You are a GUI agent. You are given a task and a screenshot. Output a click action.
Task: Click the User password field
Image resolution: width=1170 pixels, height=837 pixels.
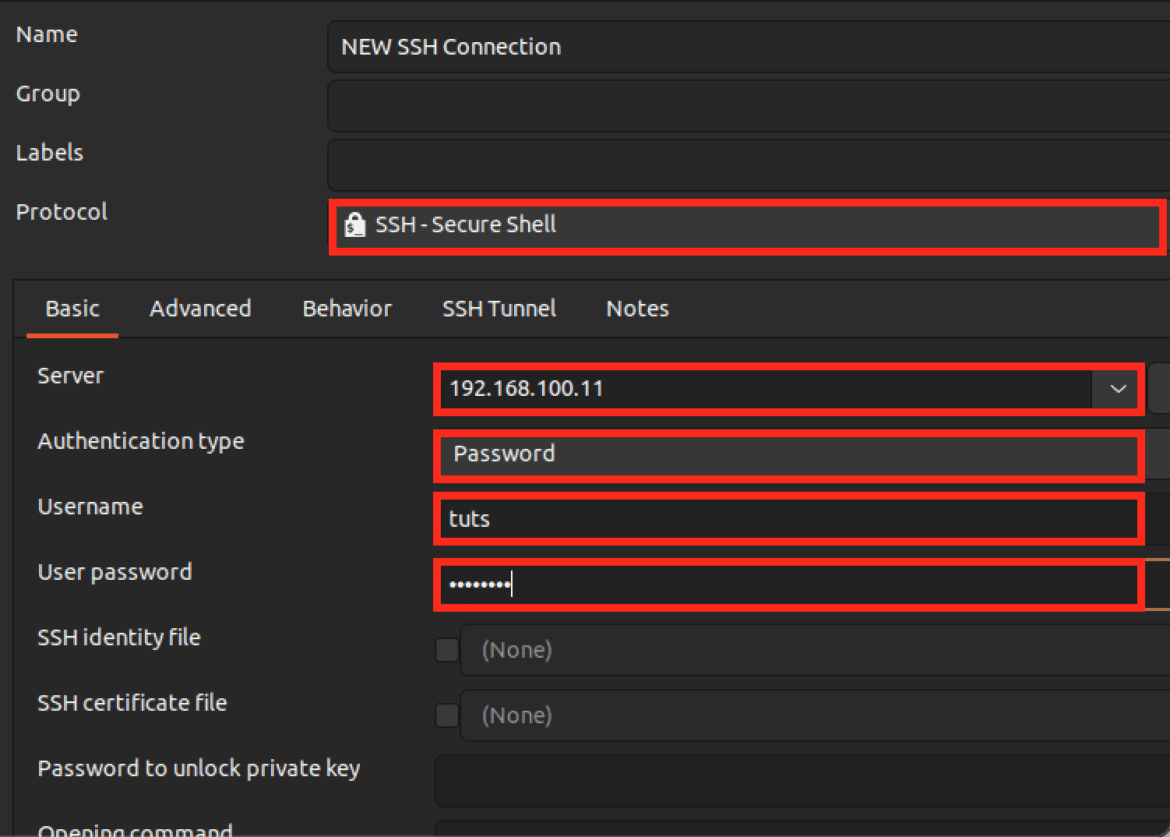tap(788, 585)
